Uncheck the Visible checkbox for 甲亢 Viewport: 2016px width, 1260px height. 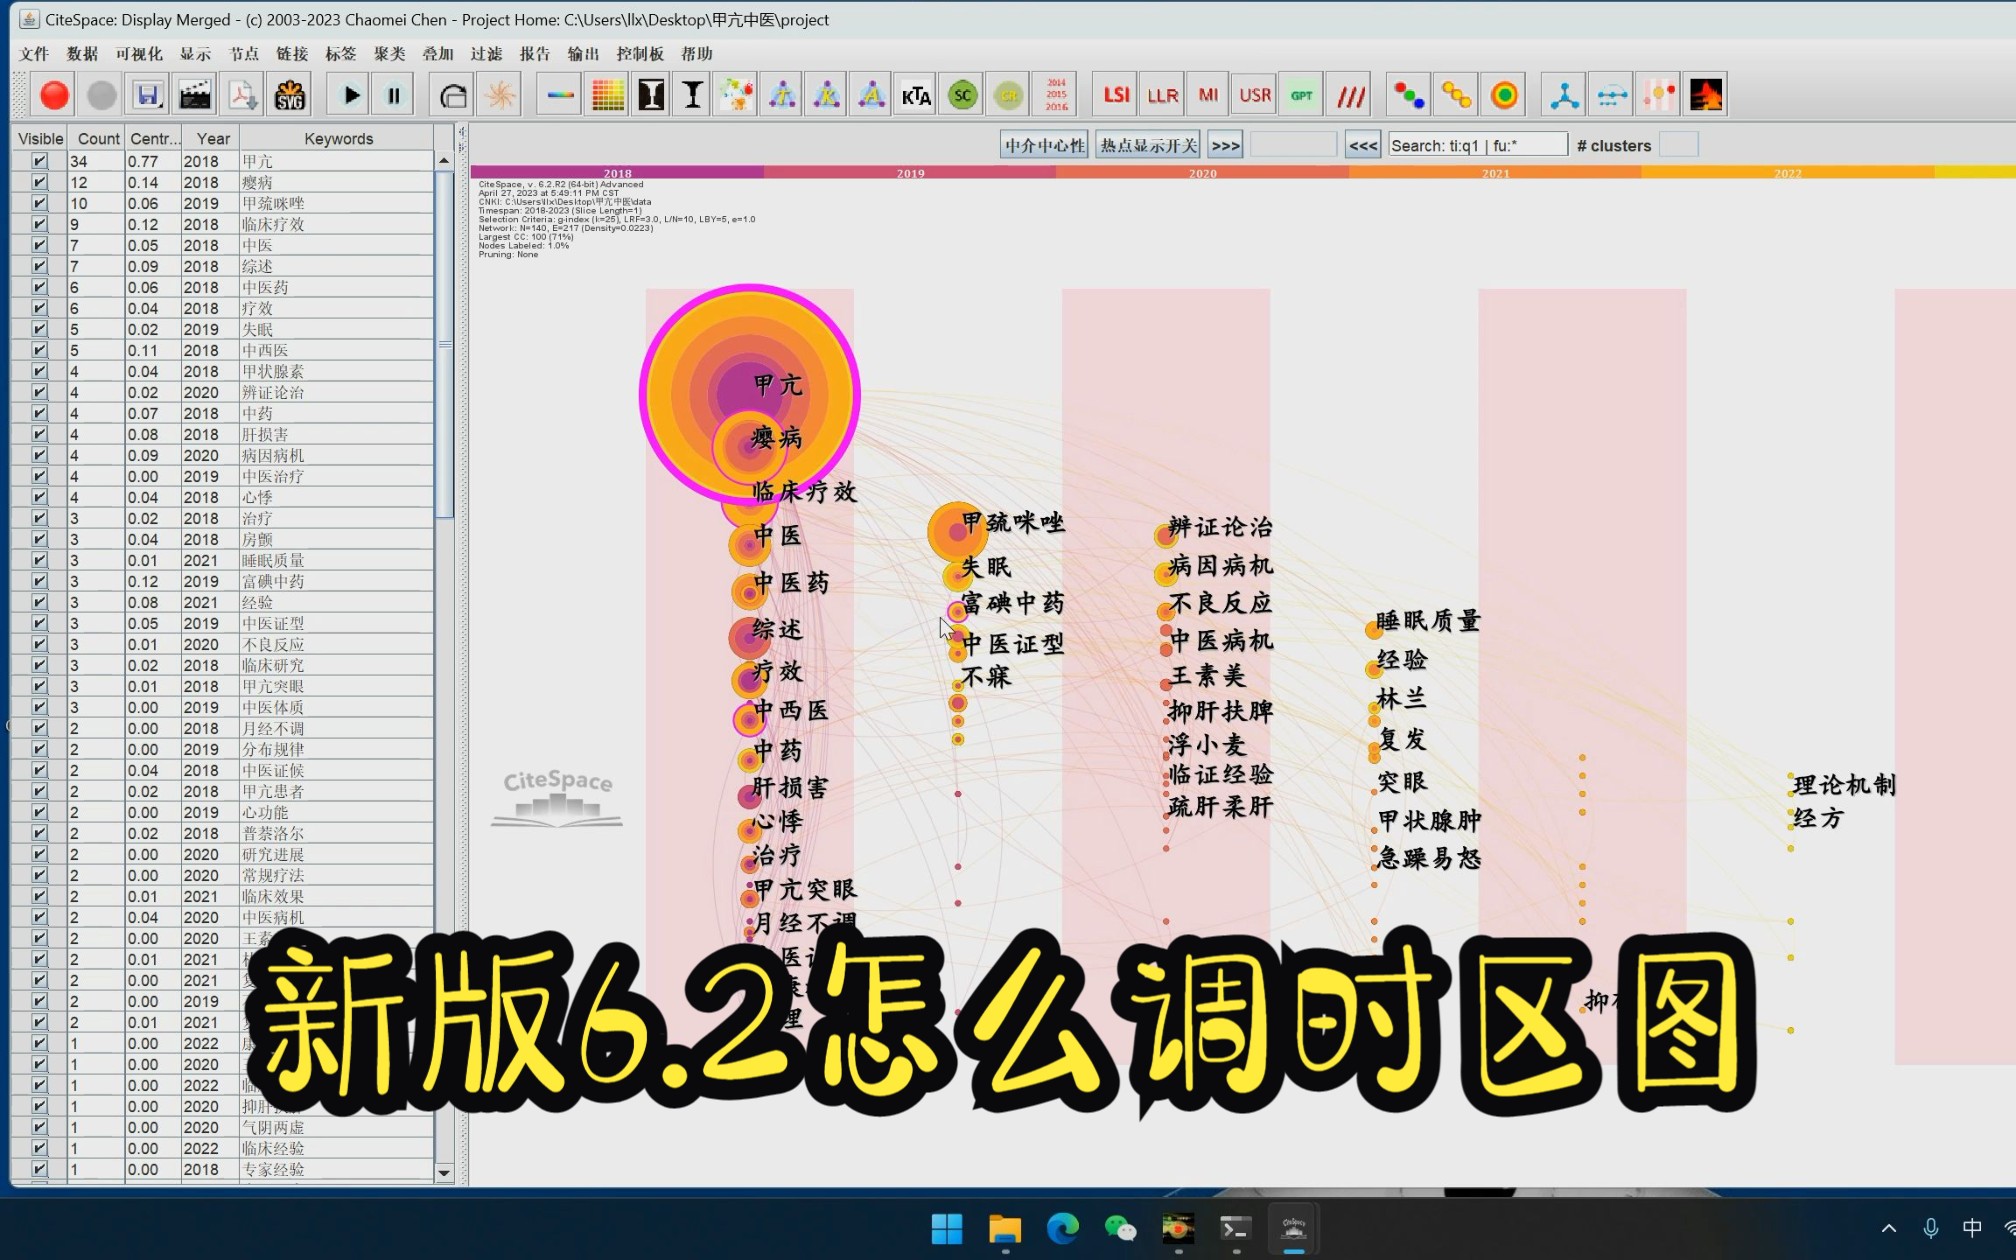(x=38, y=160)
